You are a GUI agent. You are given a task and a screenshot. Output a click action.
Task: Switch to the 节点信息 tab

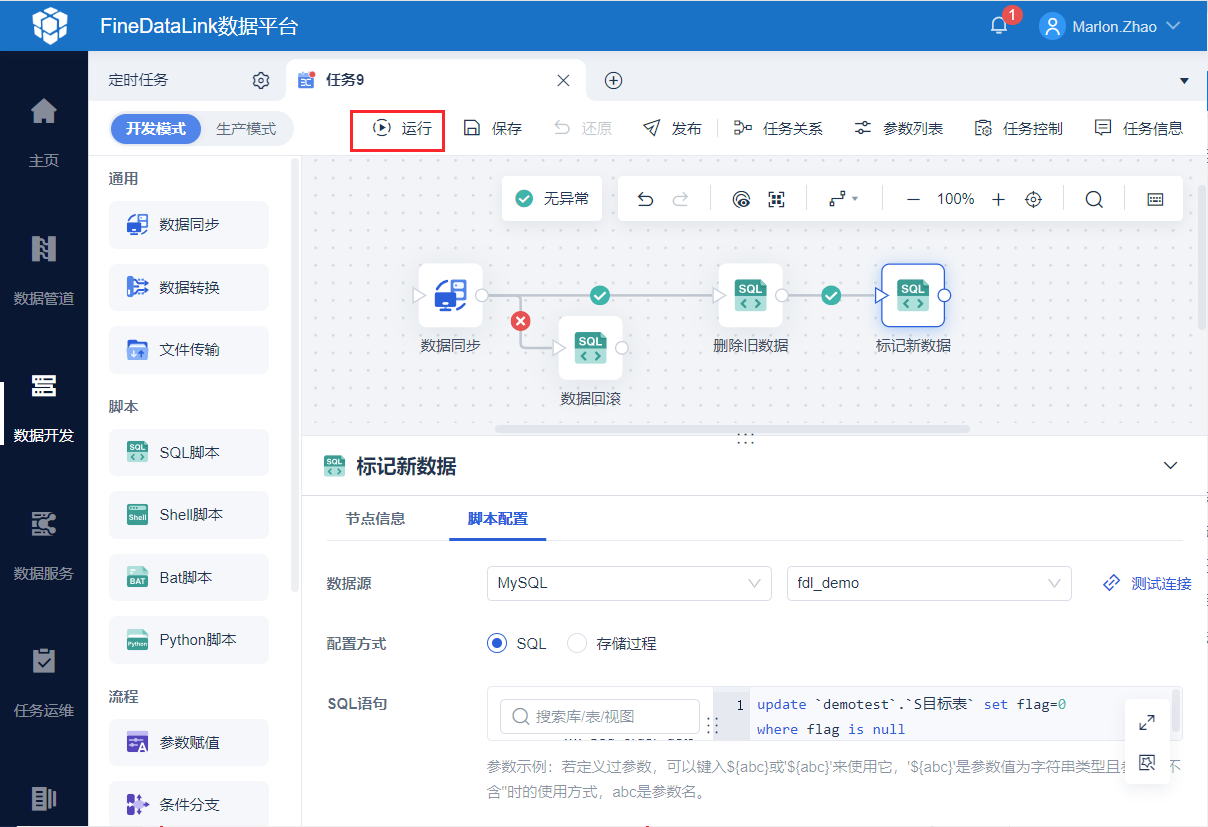click(x=375, y=518)
